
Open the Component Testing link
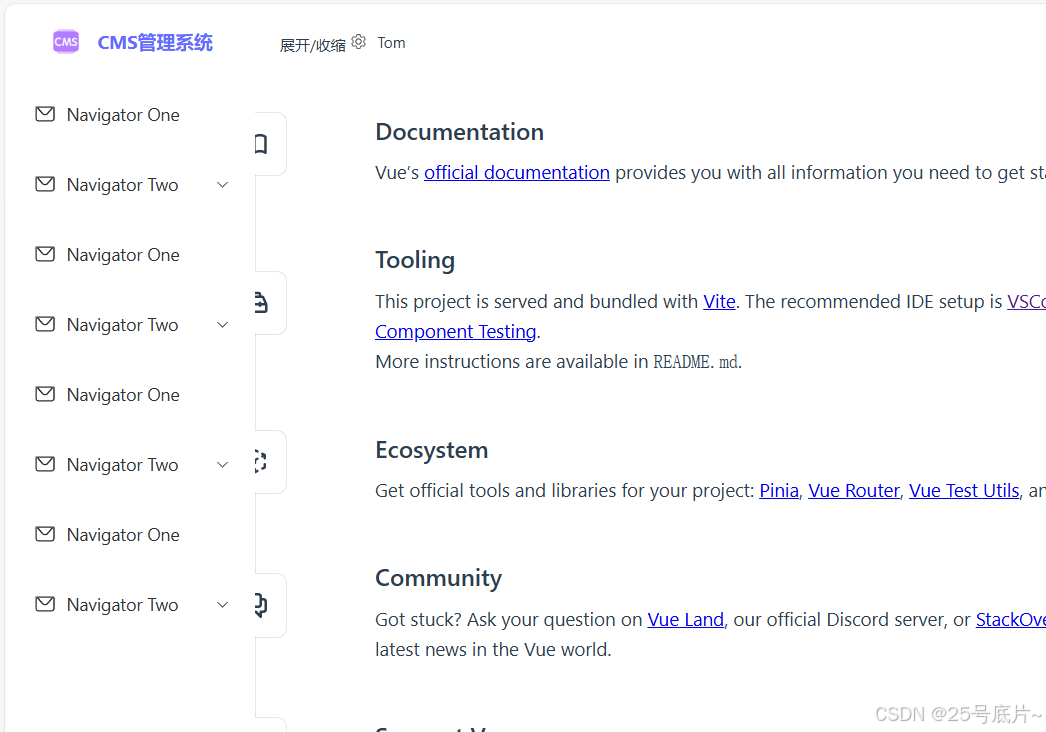456,332
